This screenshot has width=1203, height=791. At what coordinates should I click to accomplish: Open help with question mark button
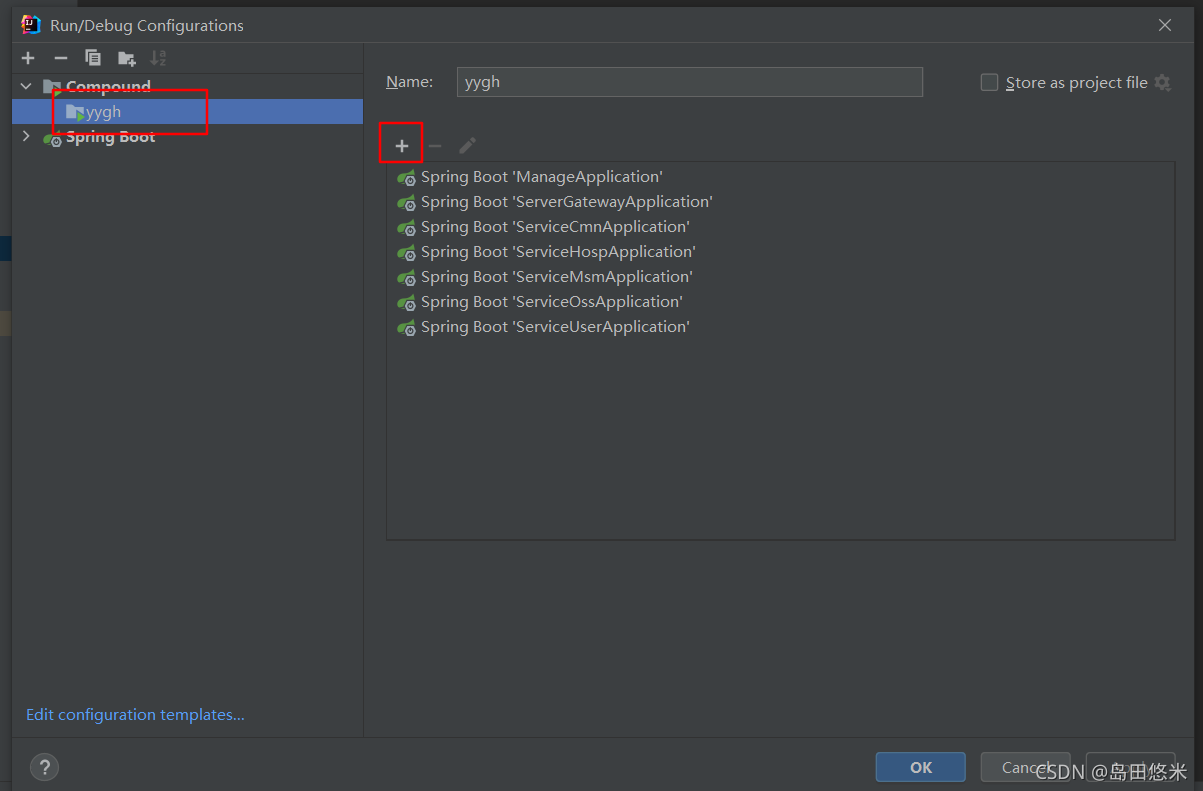click(x=44, y=767)
